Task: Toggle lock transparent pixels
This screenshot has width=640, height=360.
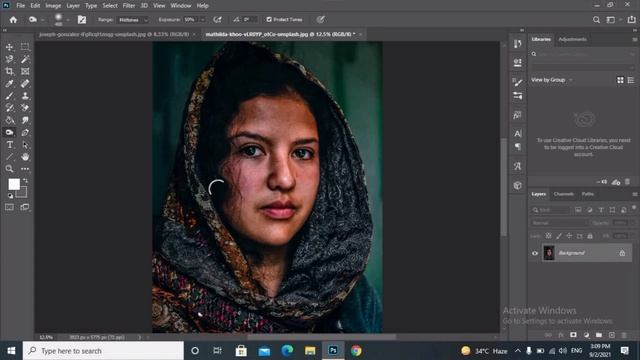Action: click(x=549, y=236)
